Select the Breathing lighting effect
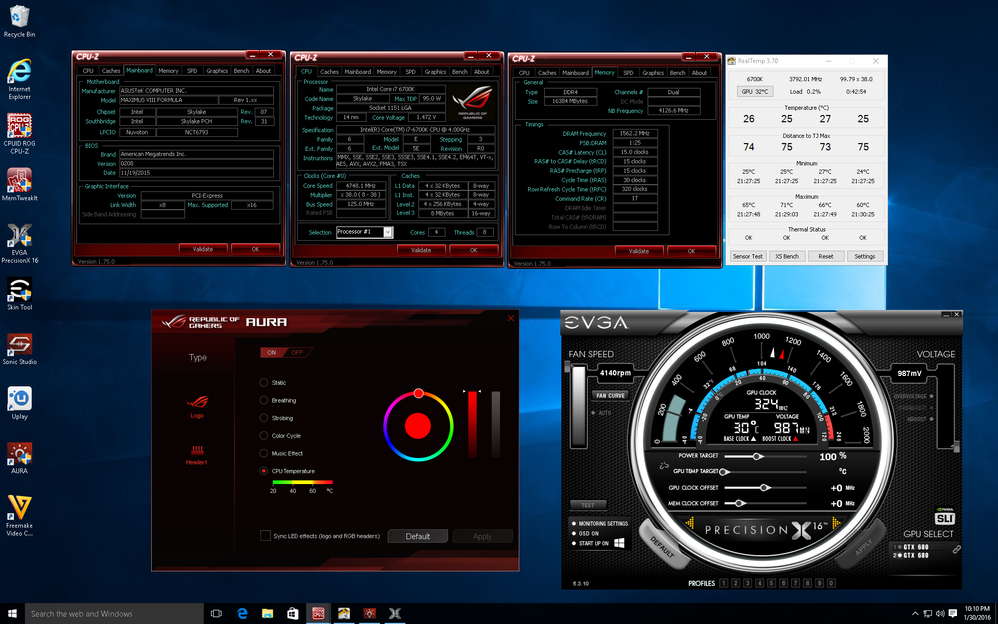 [264, 401]
